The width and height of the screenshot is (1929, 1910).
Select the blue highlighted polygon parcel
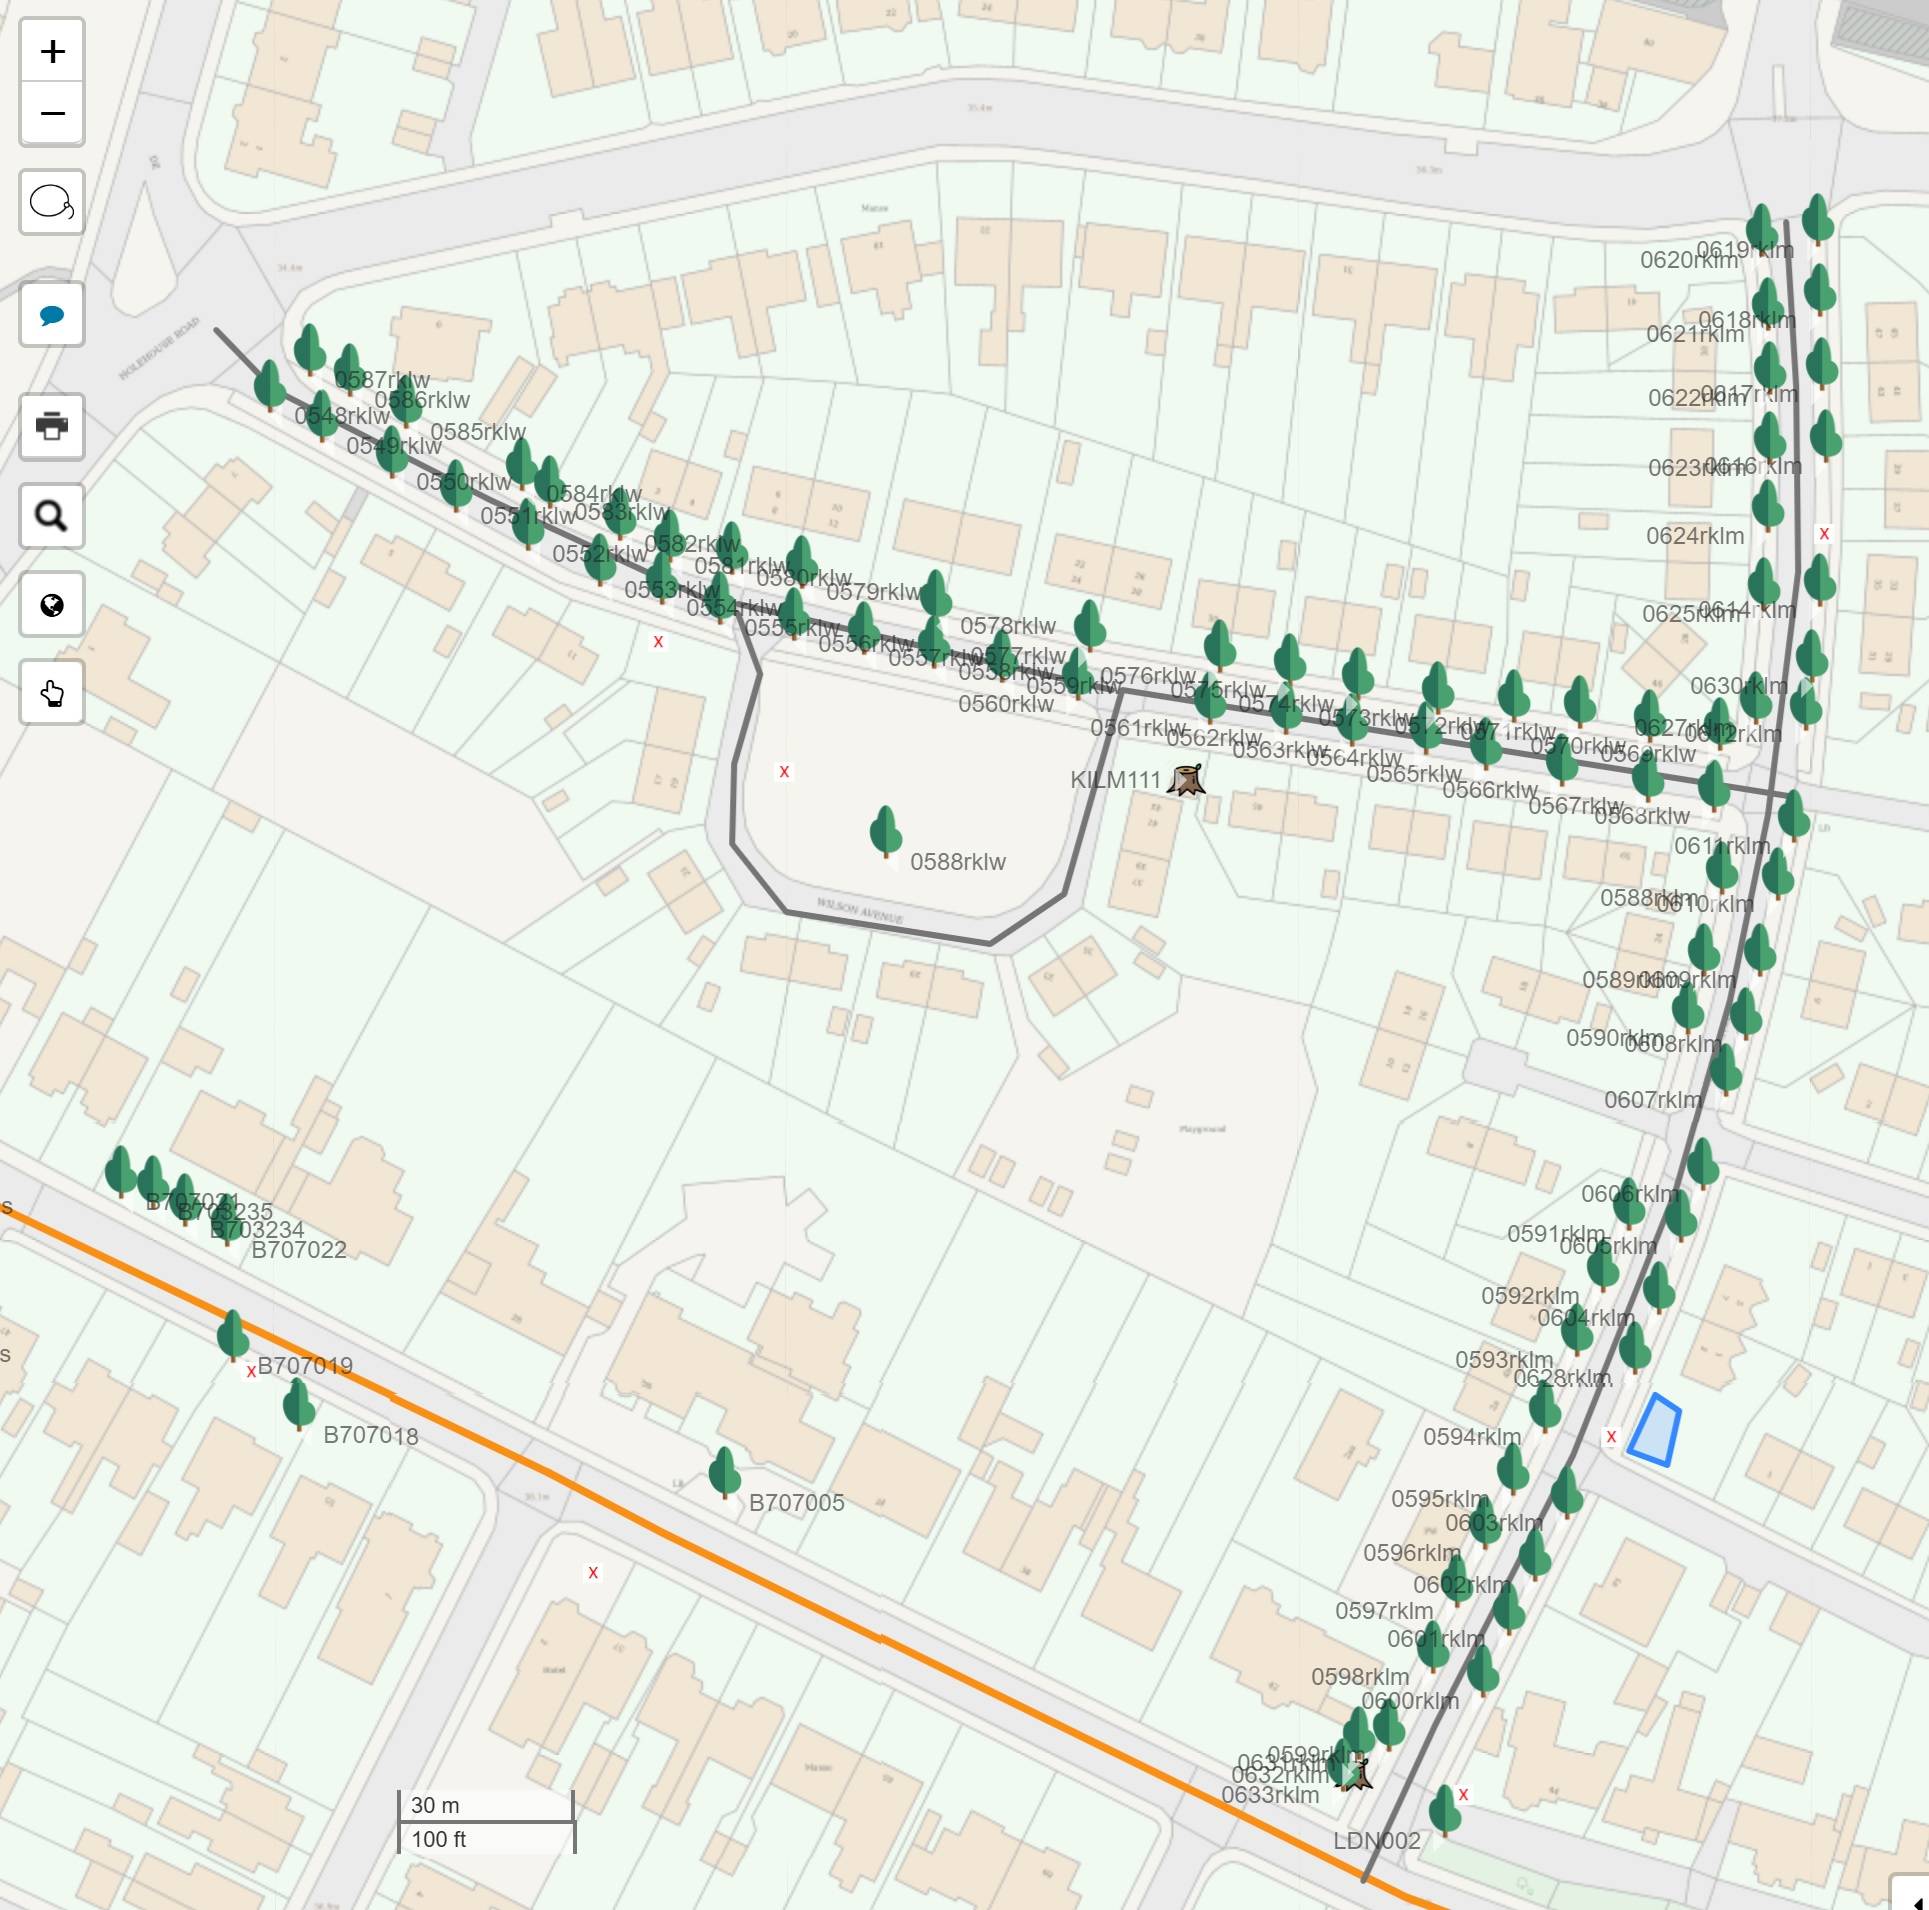1655,1430
